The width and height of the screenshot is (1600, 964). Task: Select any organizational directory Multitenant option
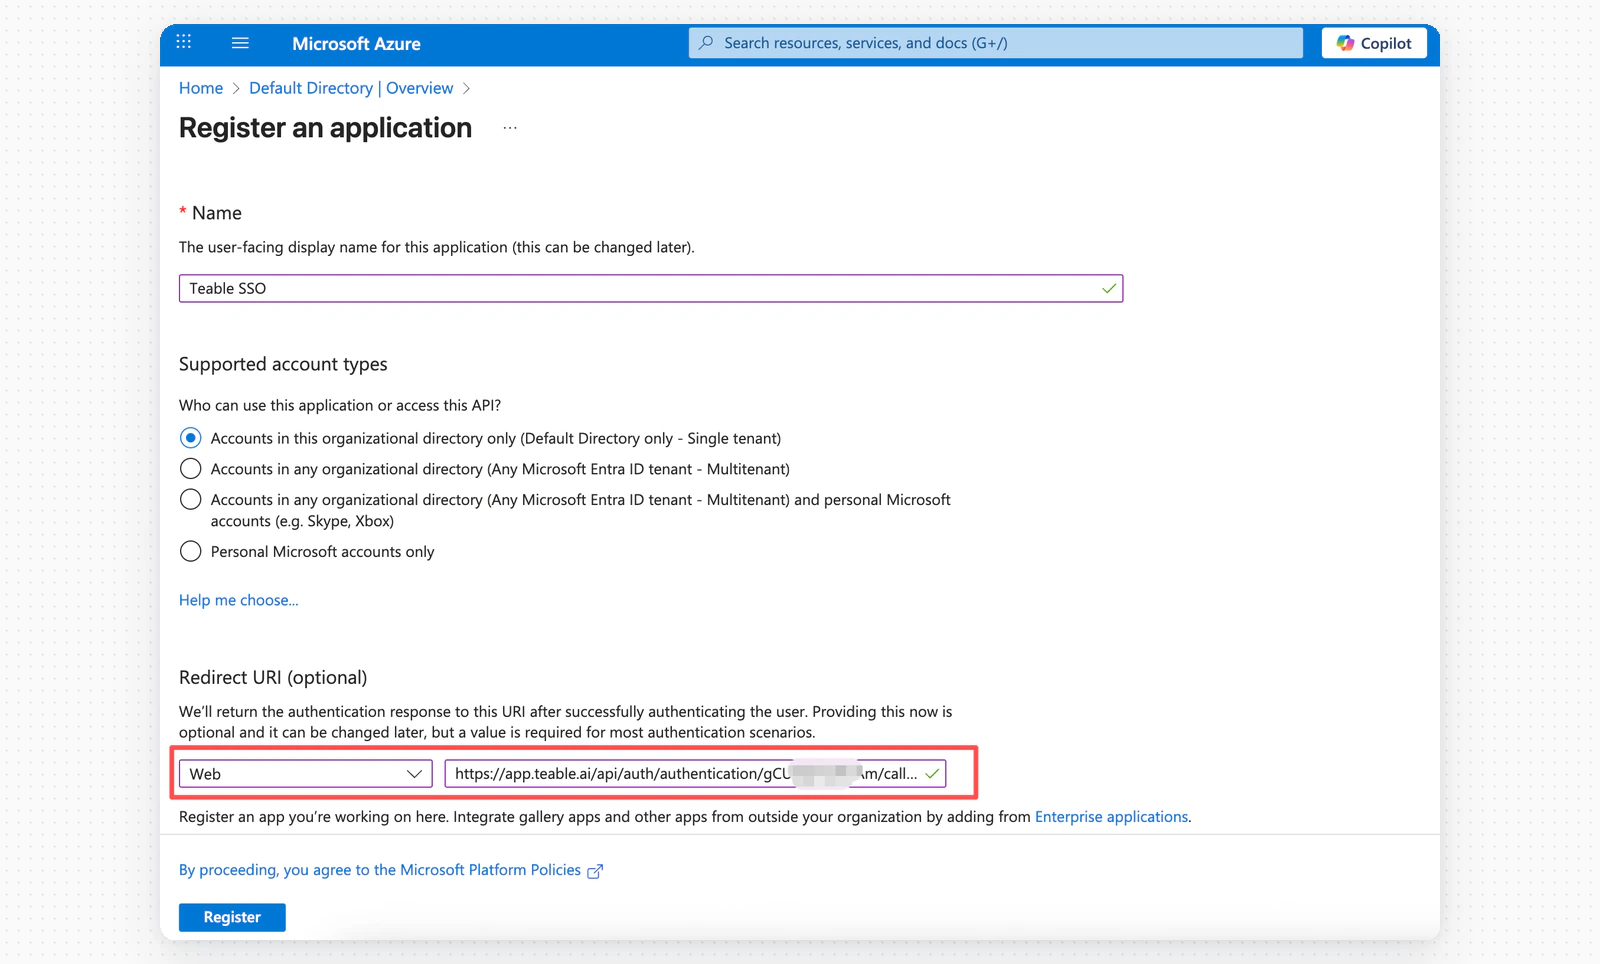coord(190,469)
